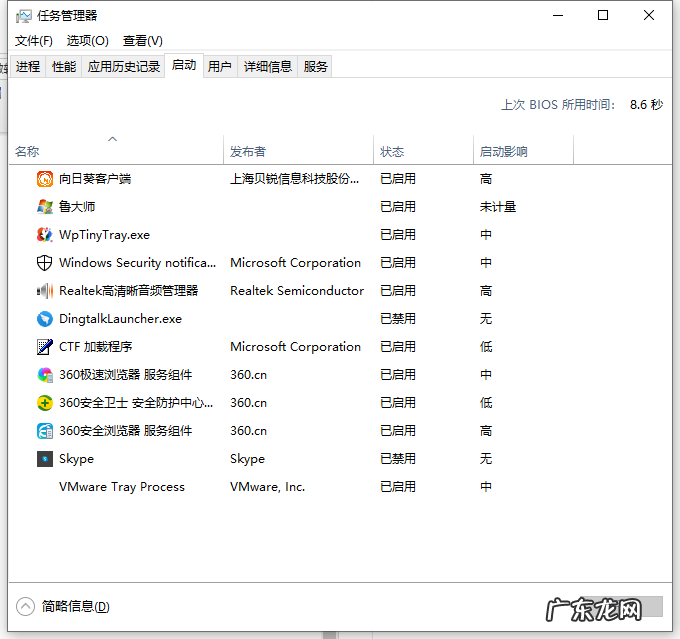Close the Task Manager window
Image resolution: width=680 pixels, height=639 pixels.
tap(649, 15)
